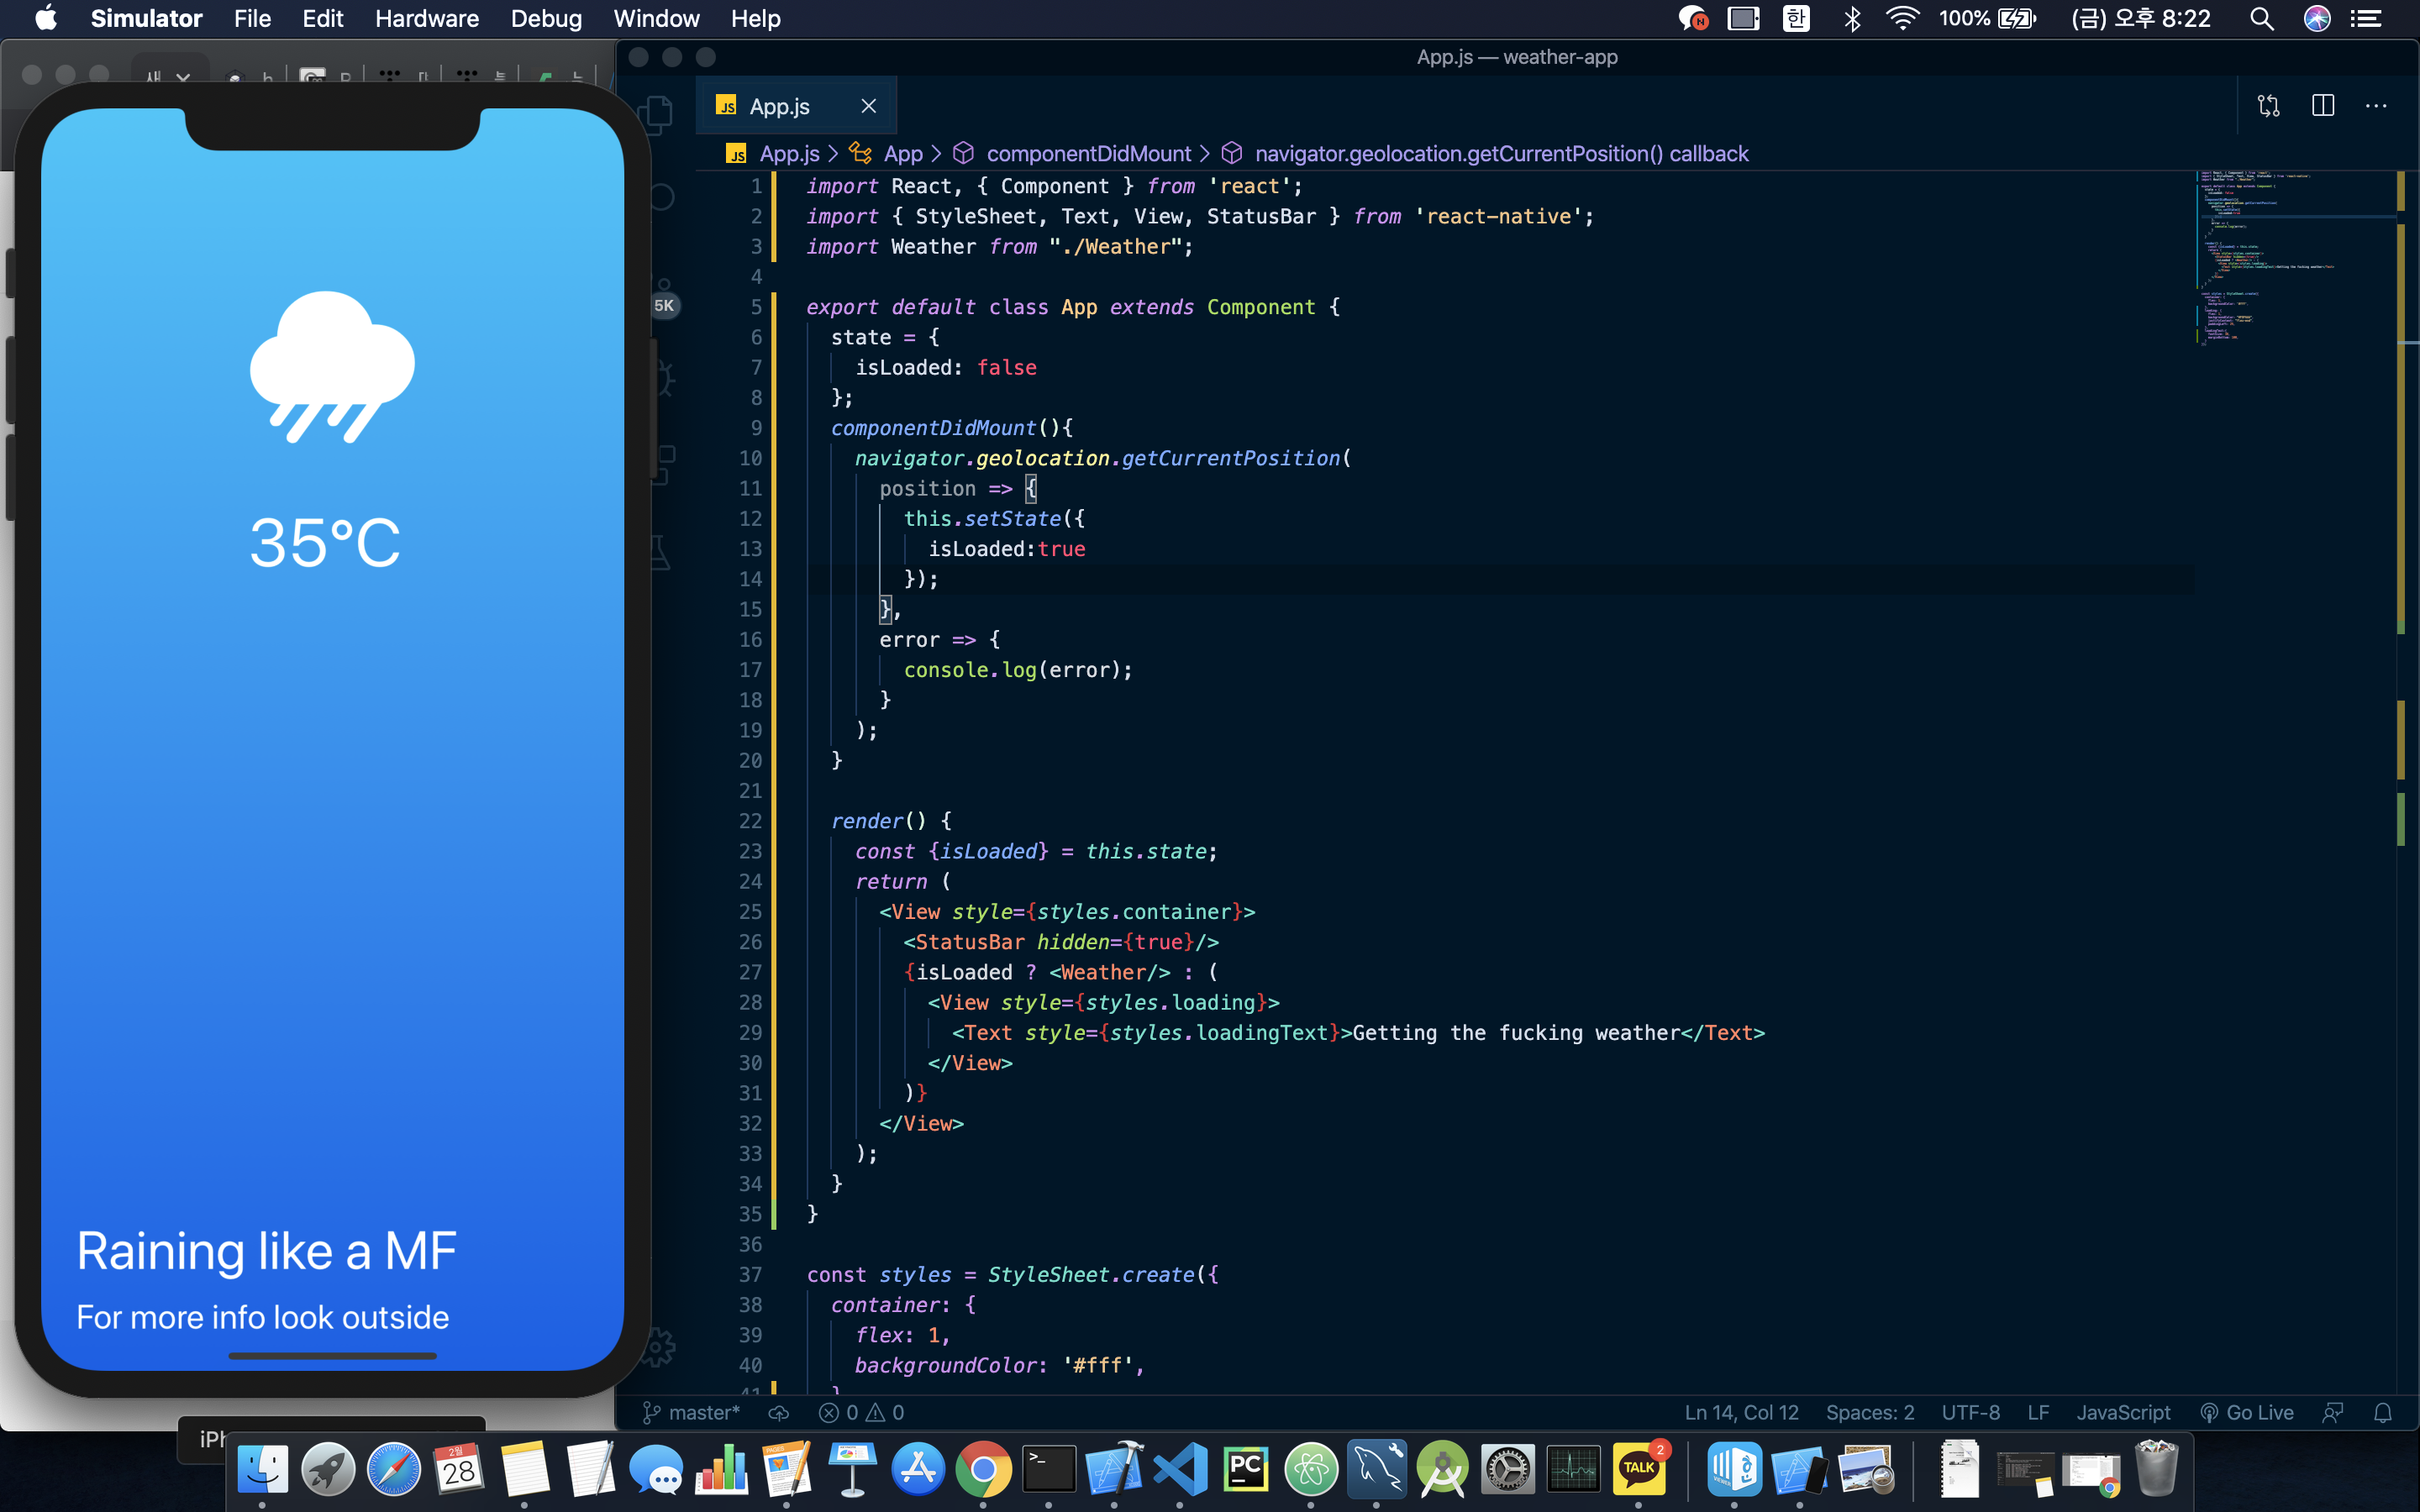Image resolution: width=2420 pixels, height=1512 pixels.
Task: Click componentDidMount in the breadcrumb
Action: click(1088, 153)
